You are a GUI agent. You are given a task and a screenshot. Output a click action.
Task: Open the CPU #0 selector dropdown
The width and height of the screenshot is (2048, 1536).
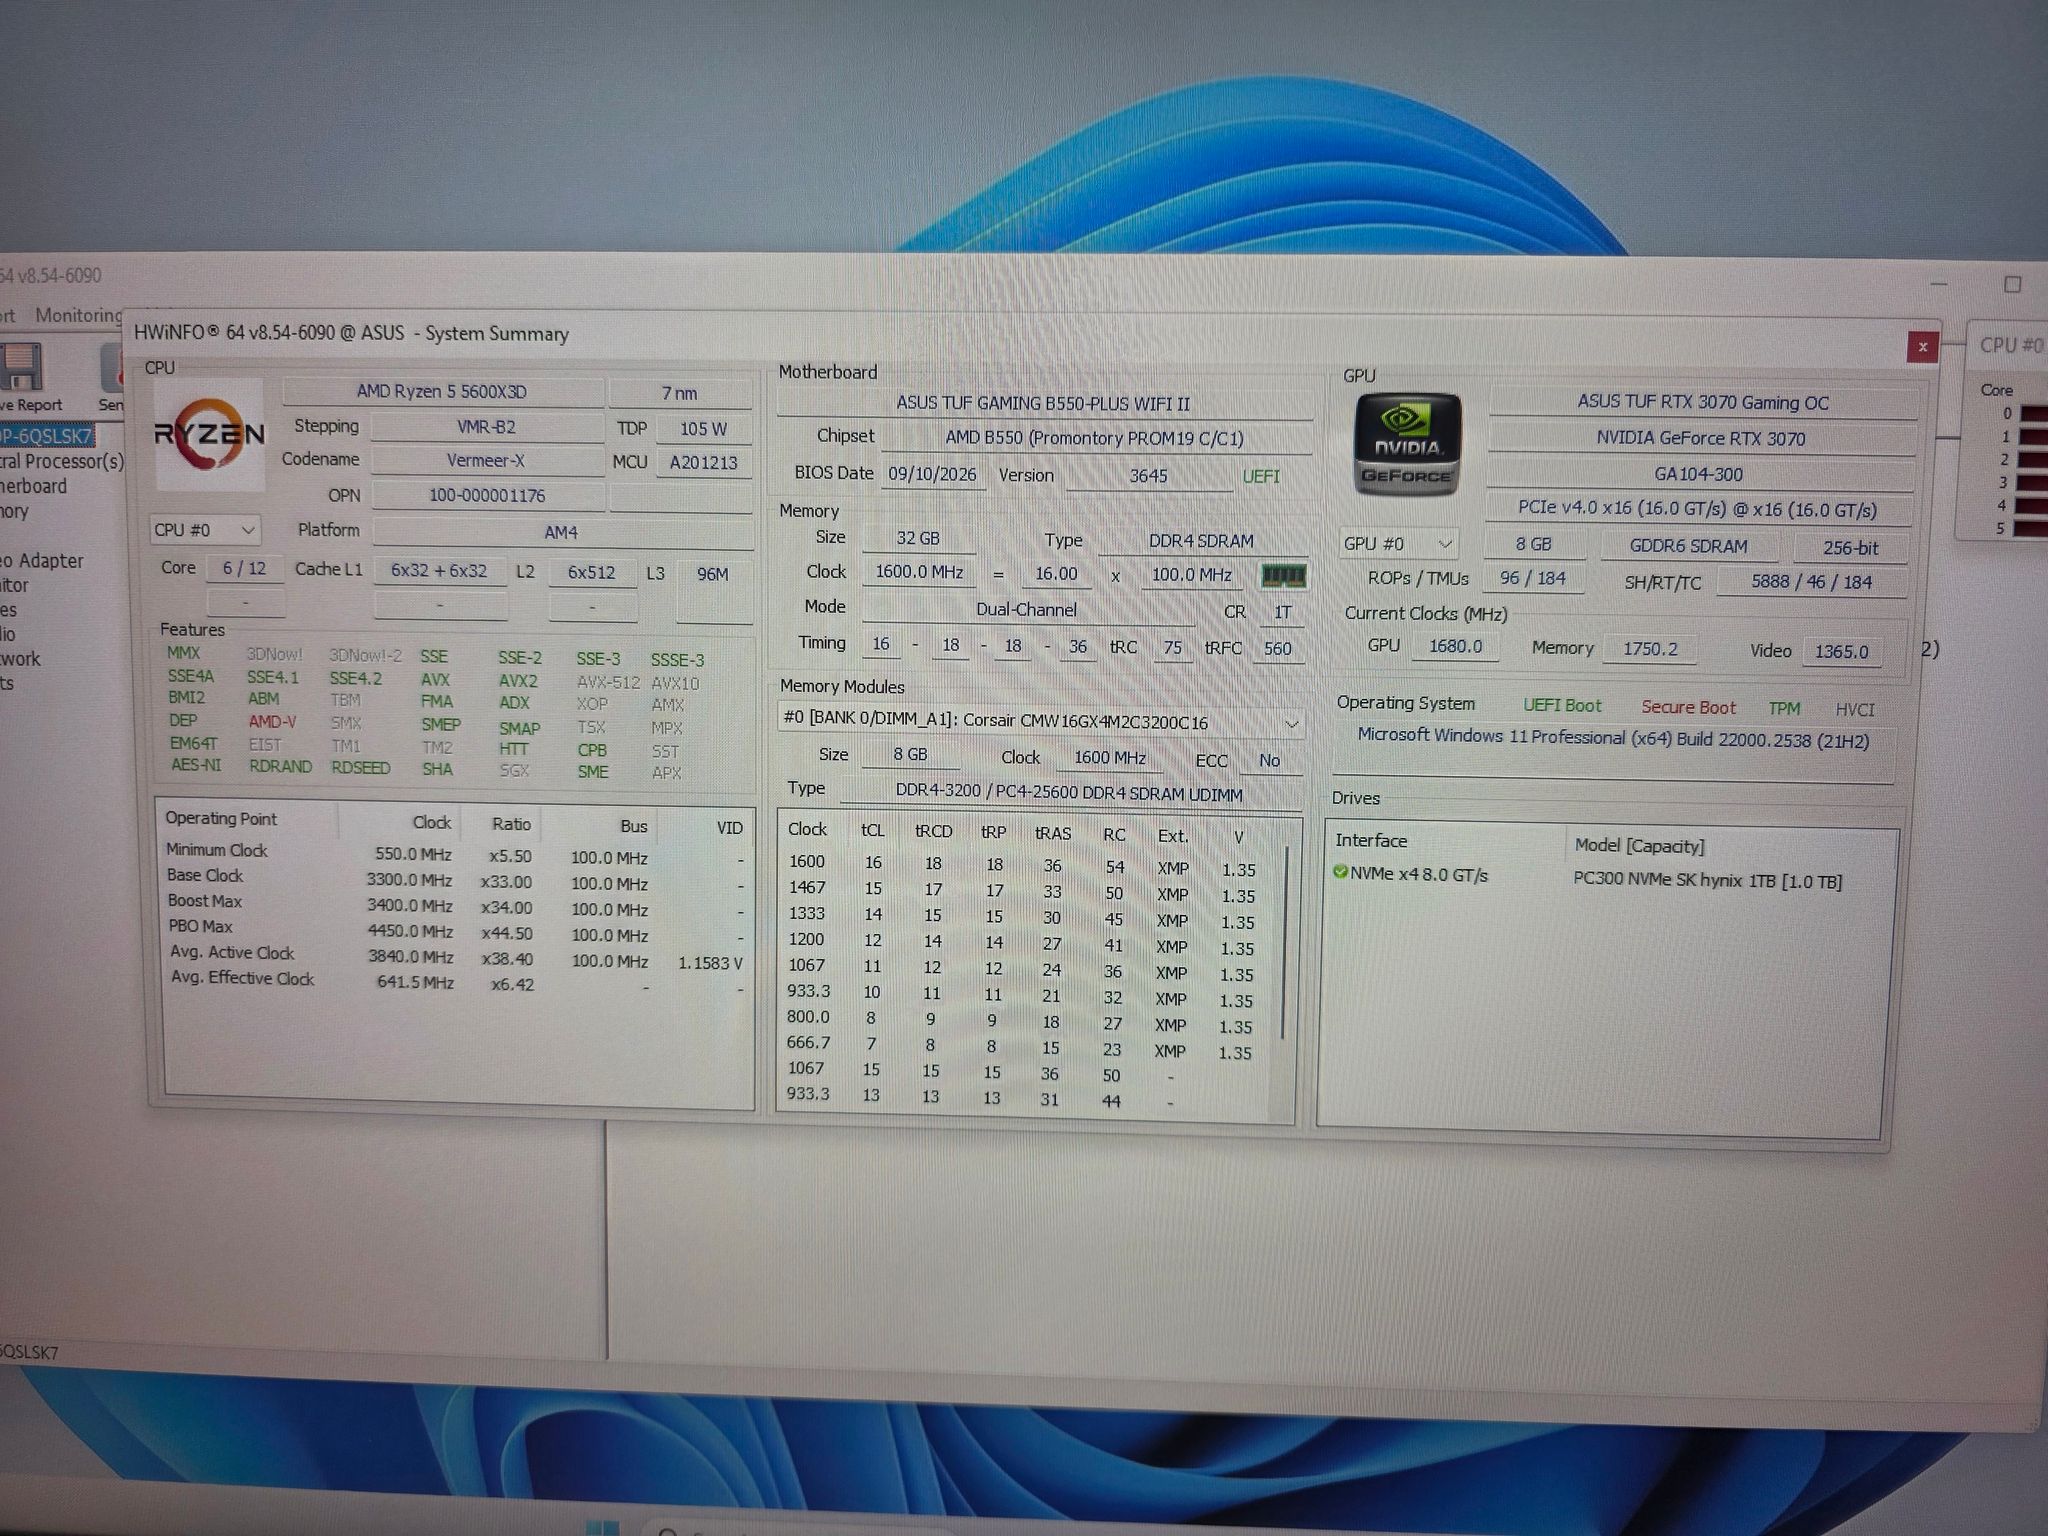click(x=206, y=530)
